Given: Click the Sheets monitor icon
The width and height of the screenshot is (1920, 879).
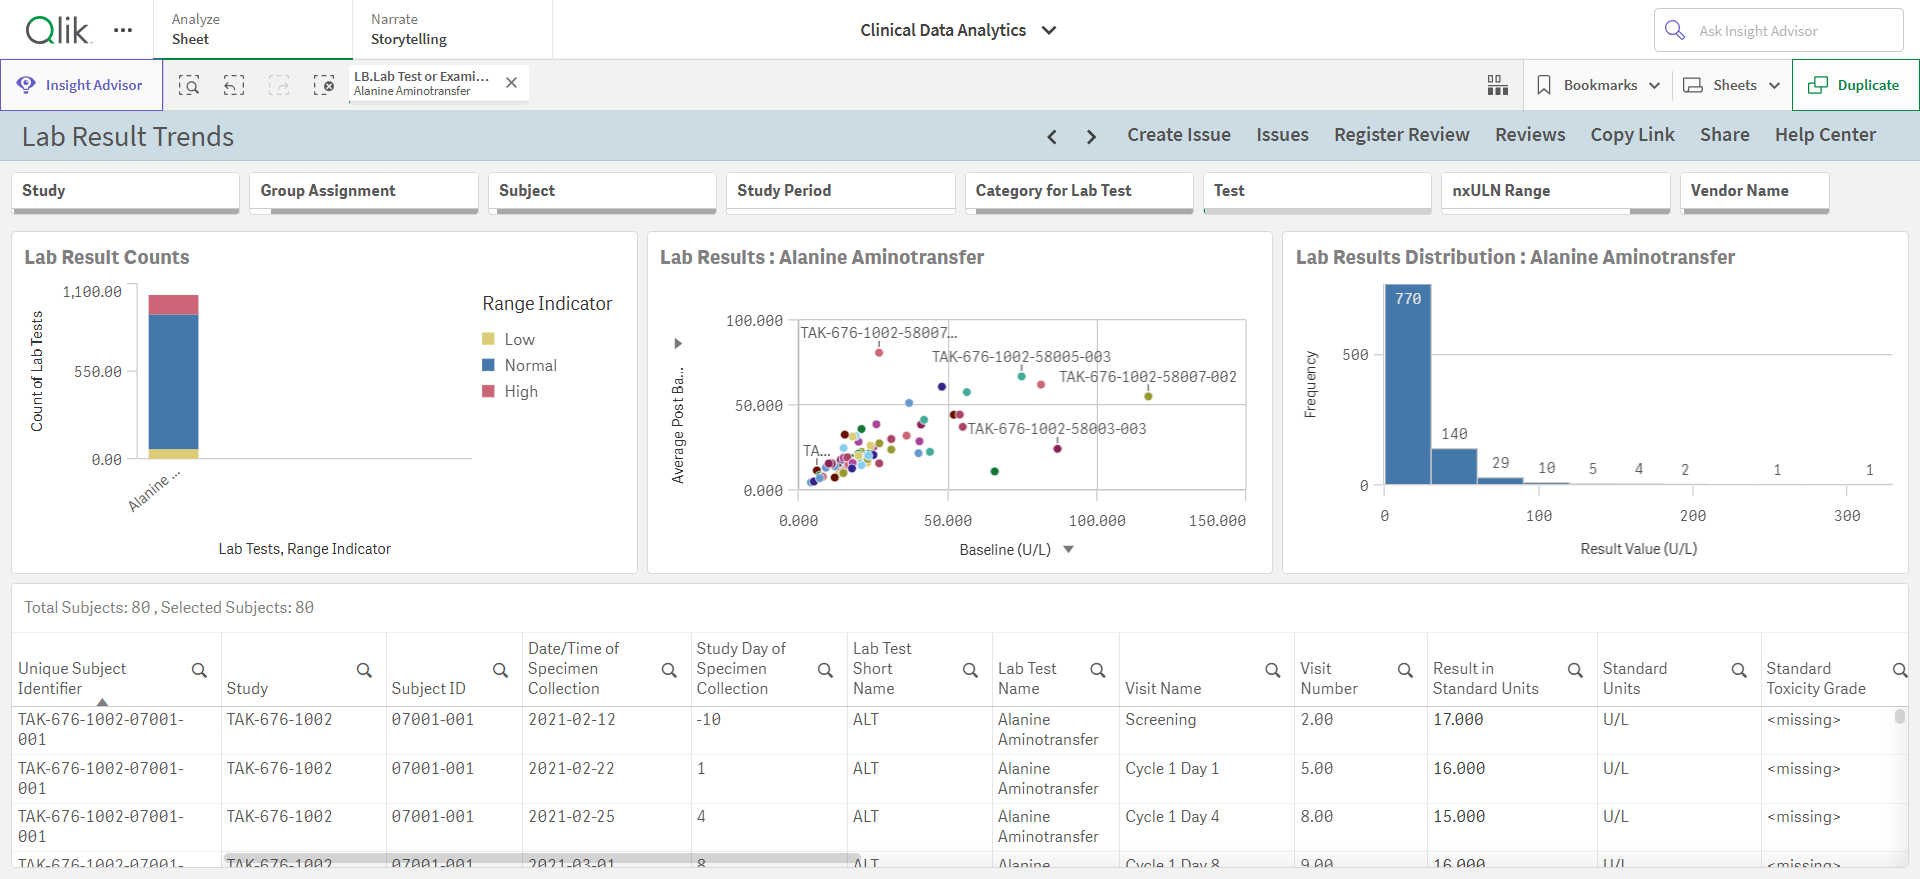Looking at the screenshot, I should (x=1693, y=85).
